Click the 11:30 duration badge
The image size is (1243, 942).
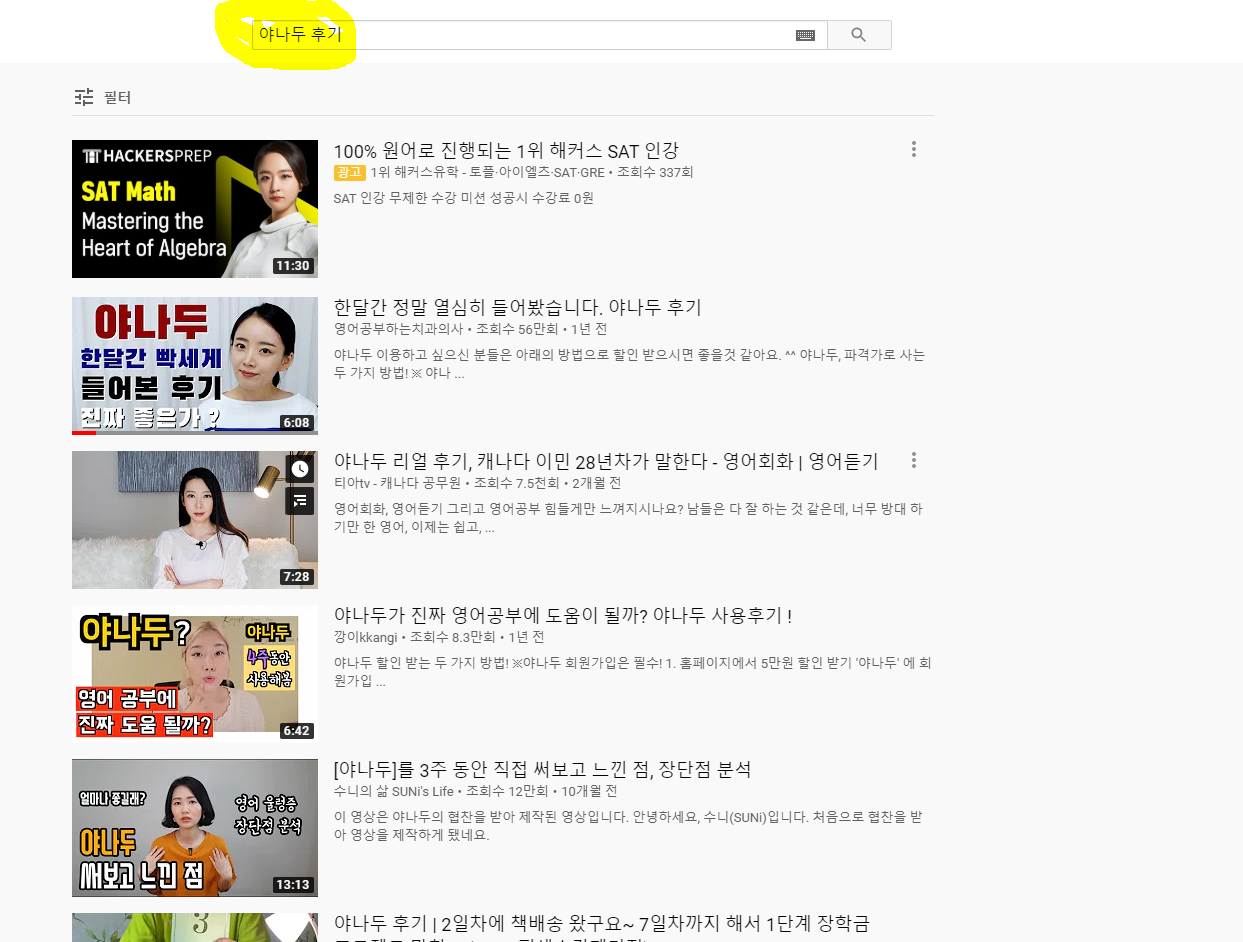293,266
